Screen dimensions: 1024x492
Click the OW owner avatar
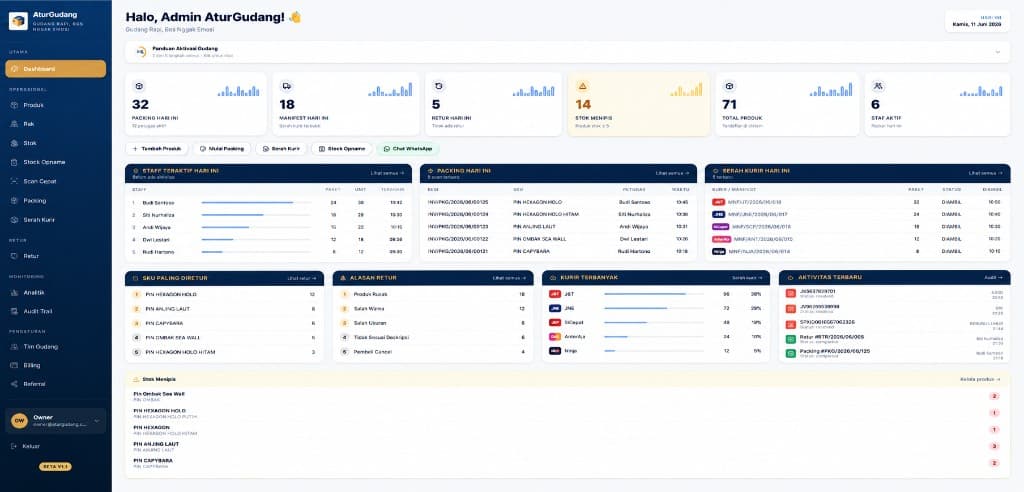coord(20,421)
